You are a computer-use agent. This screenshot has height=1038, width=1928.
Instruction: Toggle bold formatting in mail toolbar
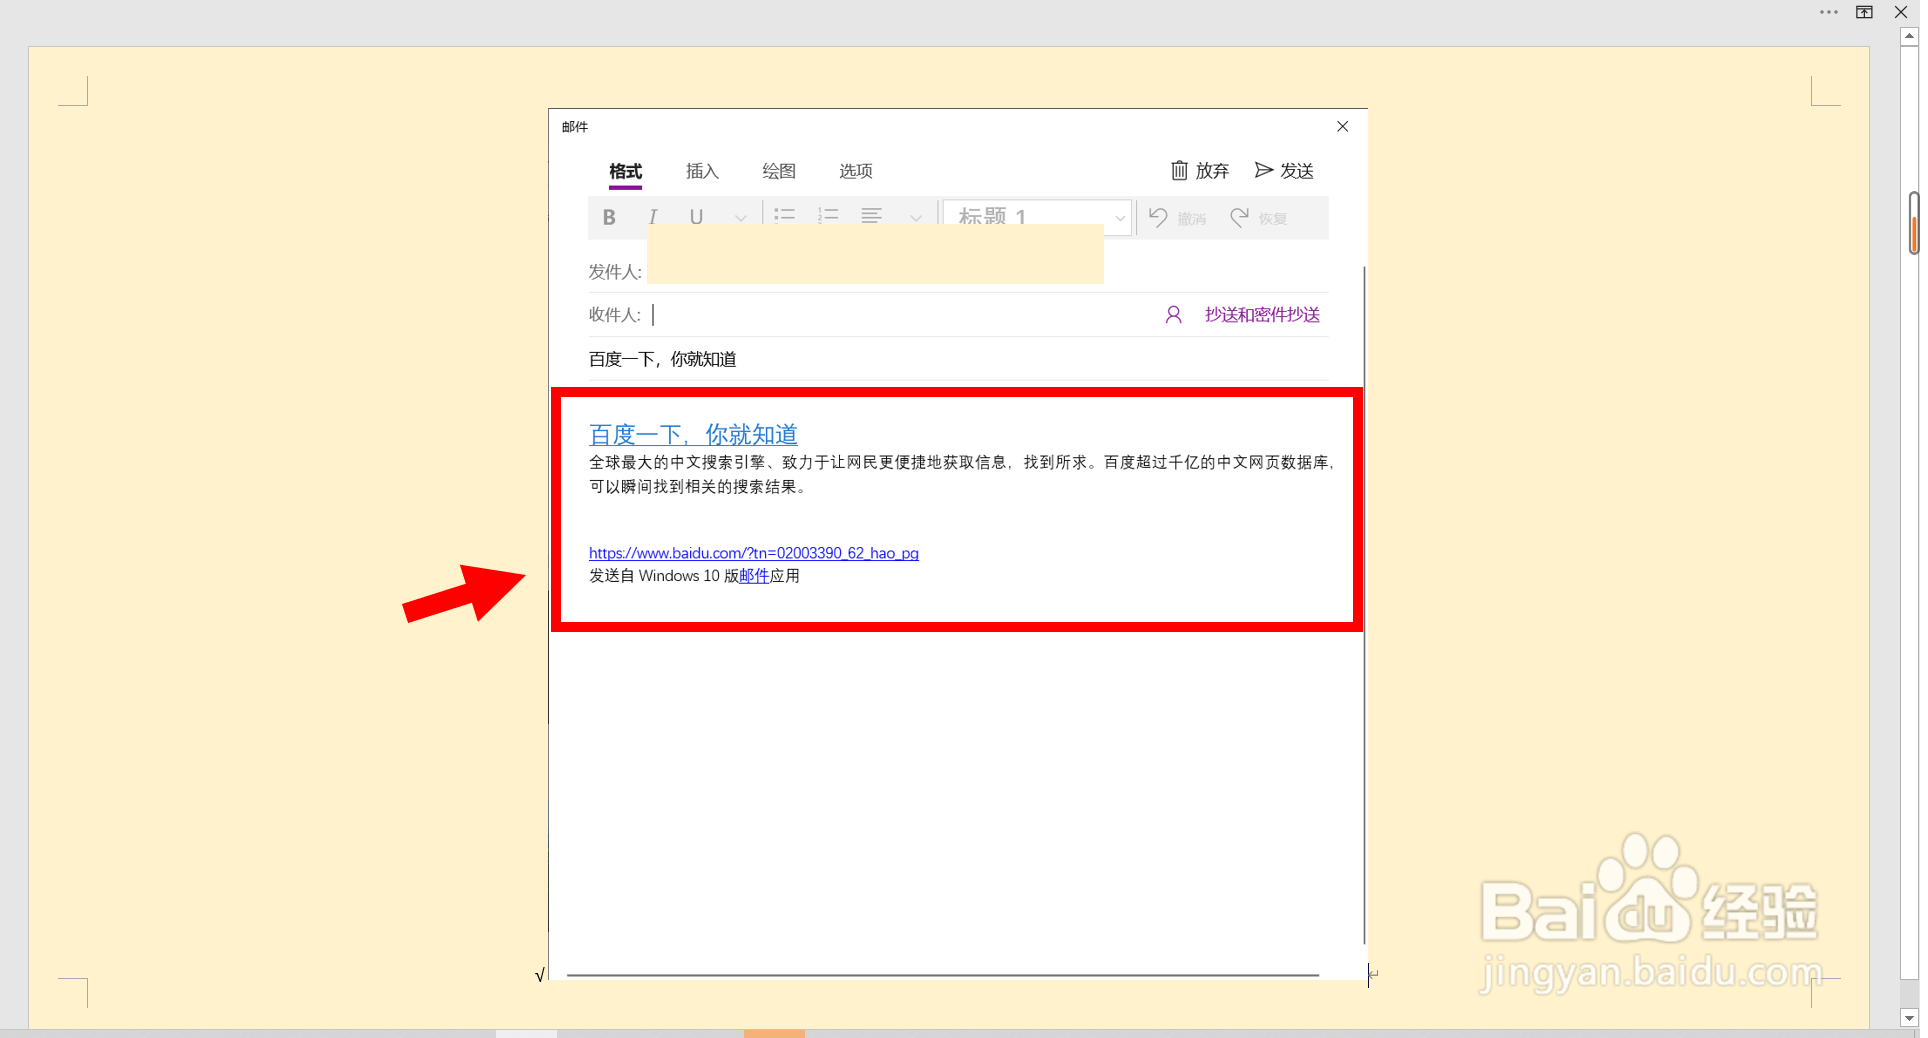[609, 217]
